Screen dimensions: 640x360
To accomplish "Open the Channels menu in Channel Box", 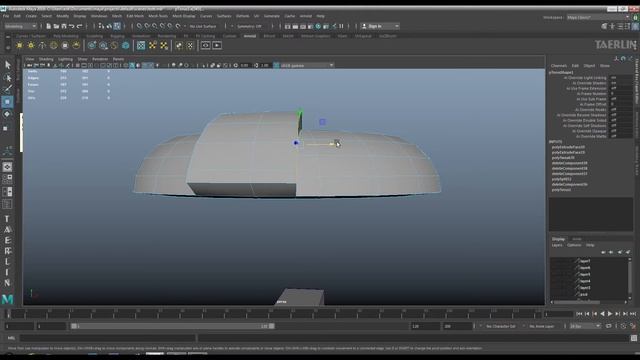I will point(559,66).
